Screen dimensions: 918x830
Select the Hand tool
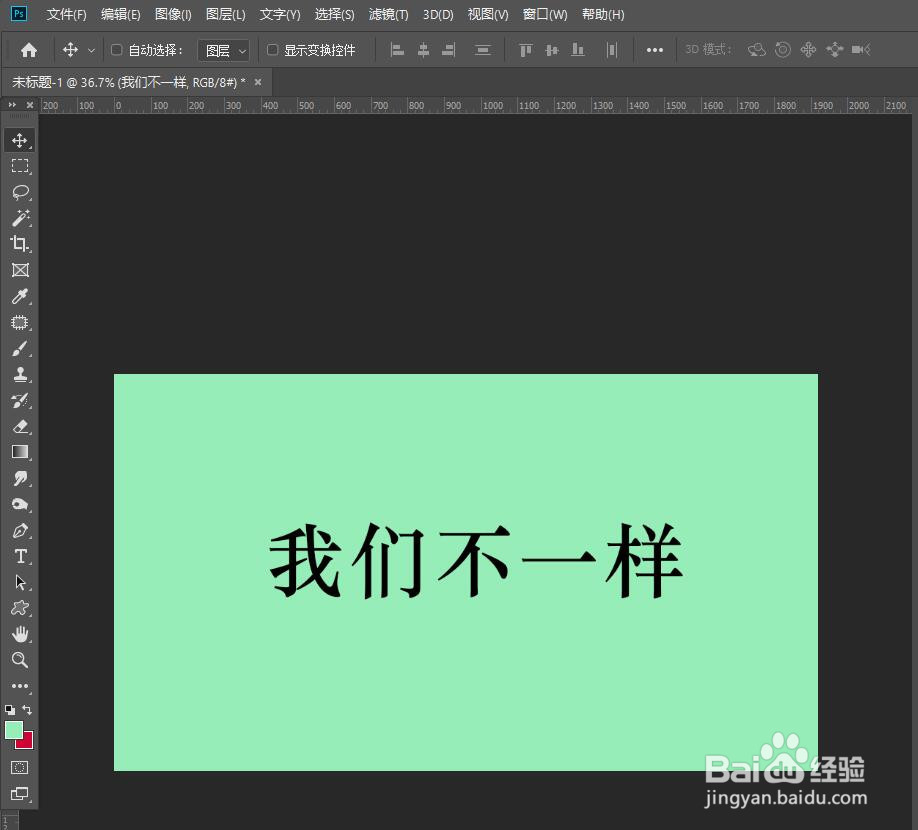click(x=20, y=633)
